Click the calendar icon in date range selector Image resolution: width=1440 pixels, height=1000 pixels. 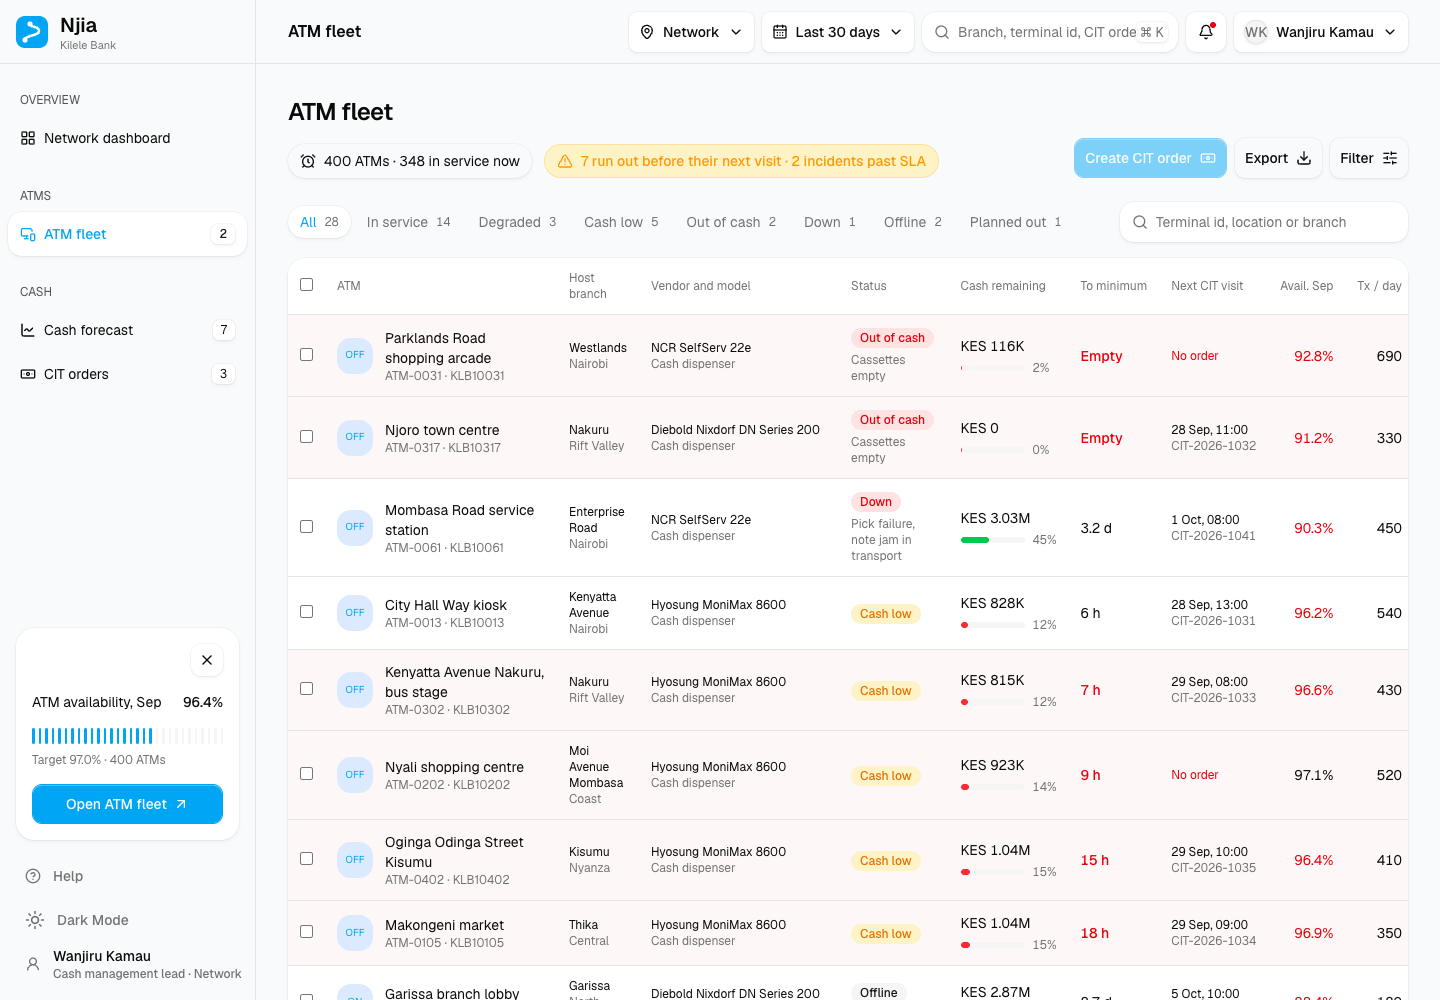tap(780, 32)
